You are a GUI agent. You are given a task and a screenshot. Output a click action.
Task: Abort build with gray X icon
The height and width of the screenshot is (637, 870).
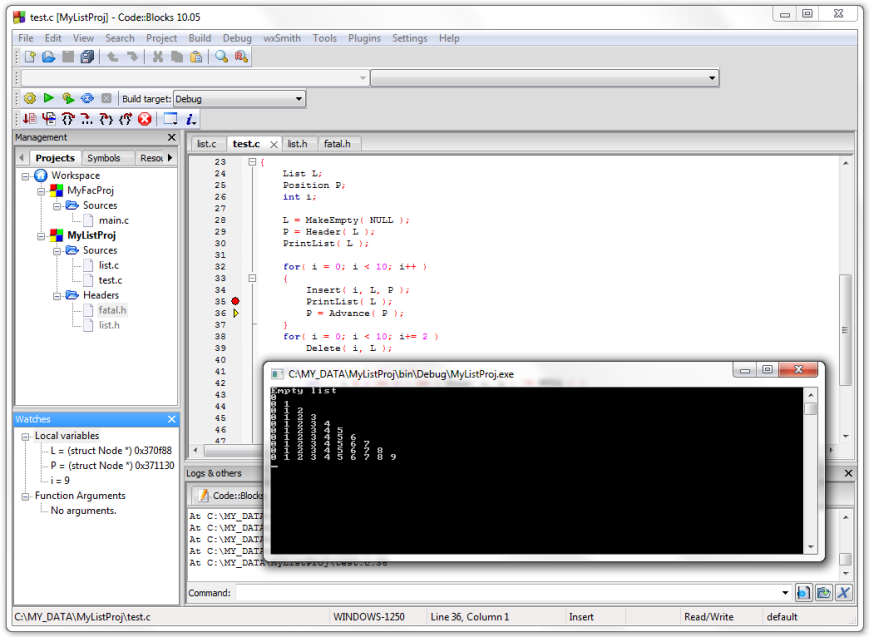click(x=107, y=98)
